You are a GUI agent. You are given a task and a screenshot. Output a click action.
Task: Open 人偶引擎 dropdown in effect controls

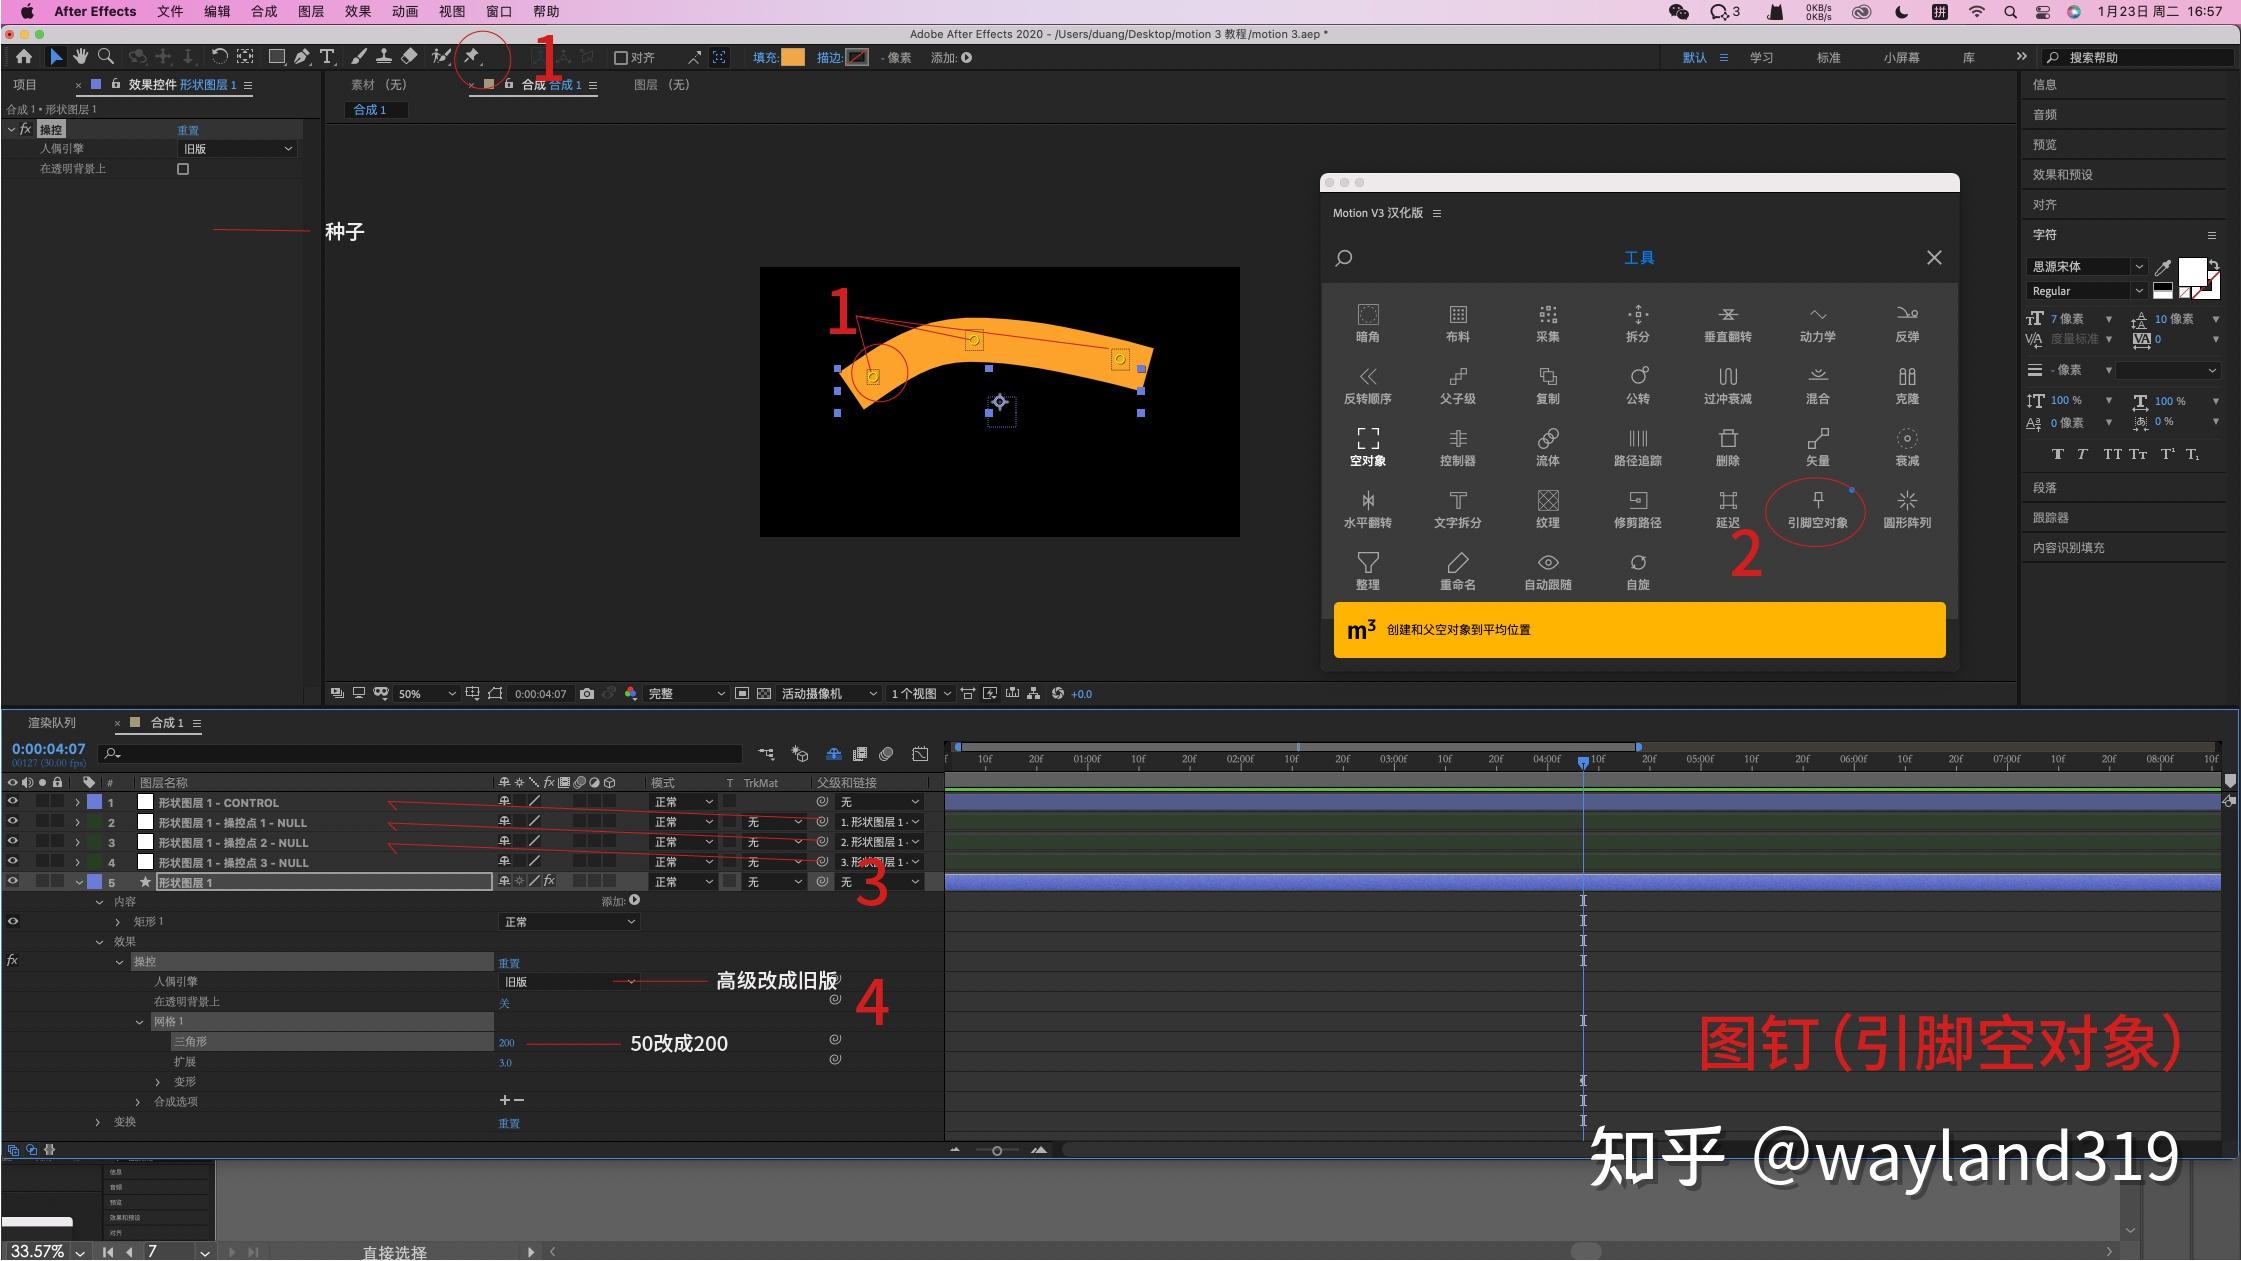238,149
